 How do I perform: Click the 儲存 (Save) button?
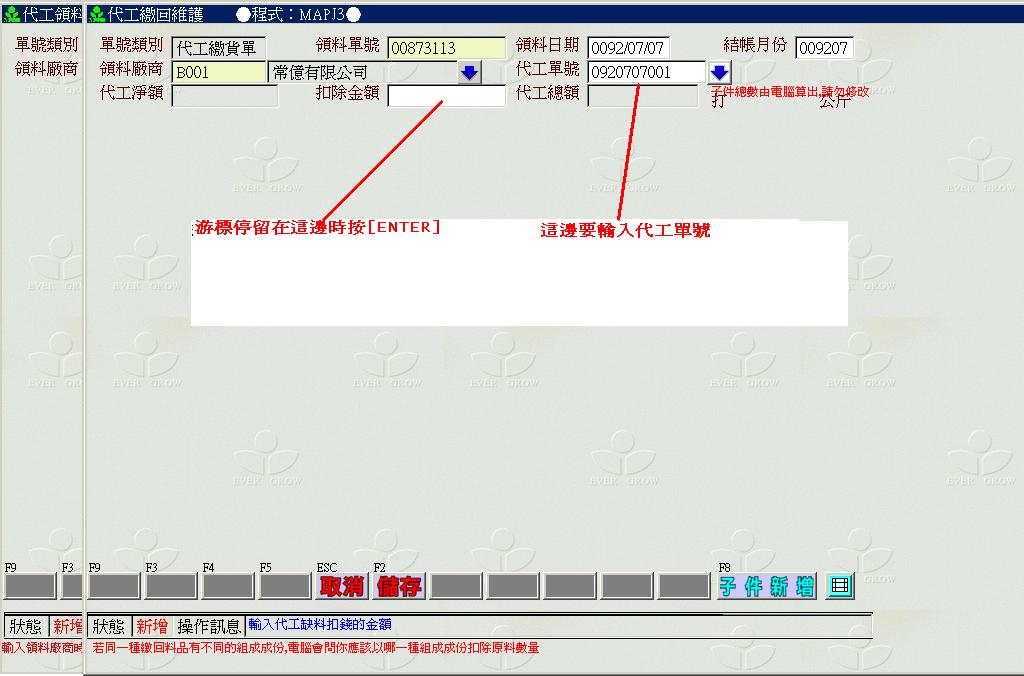(399, 587)
